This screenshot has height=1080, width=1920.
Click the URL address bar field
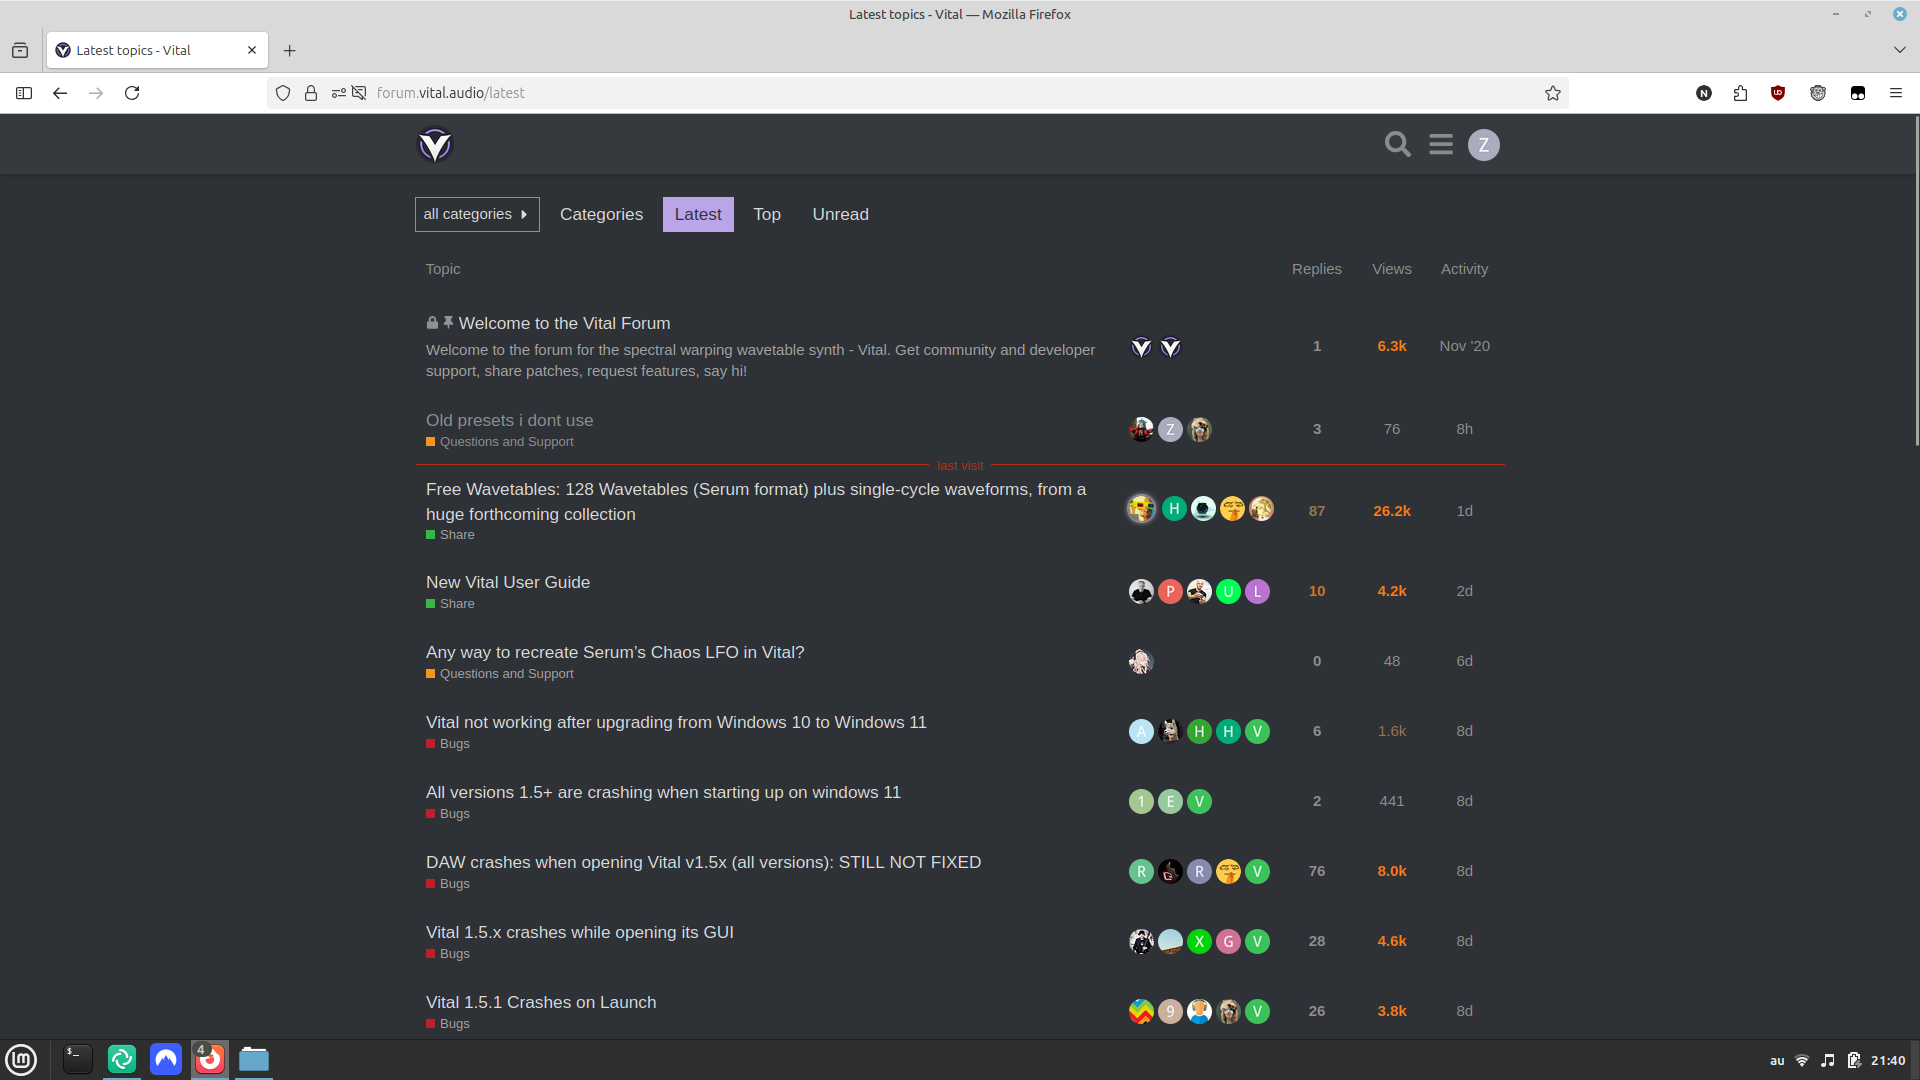(x=900, y=93)
